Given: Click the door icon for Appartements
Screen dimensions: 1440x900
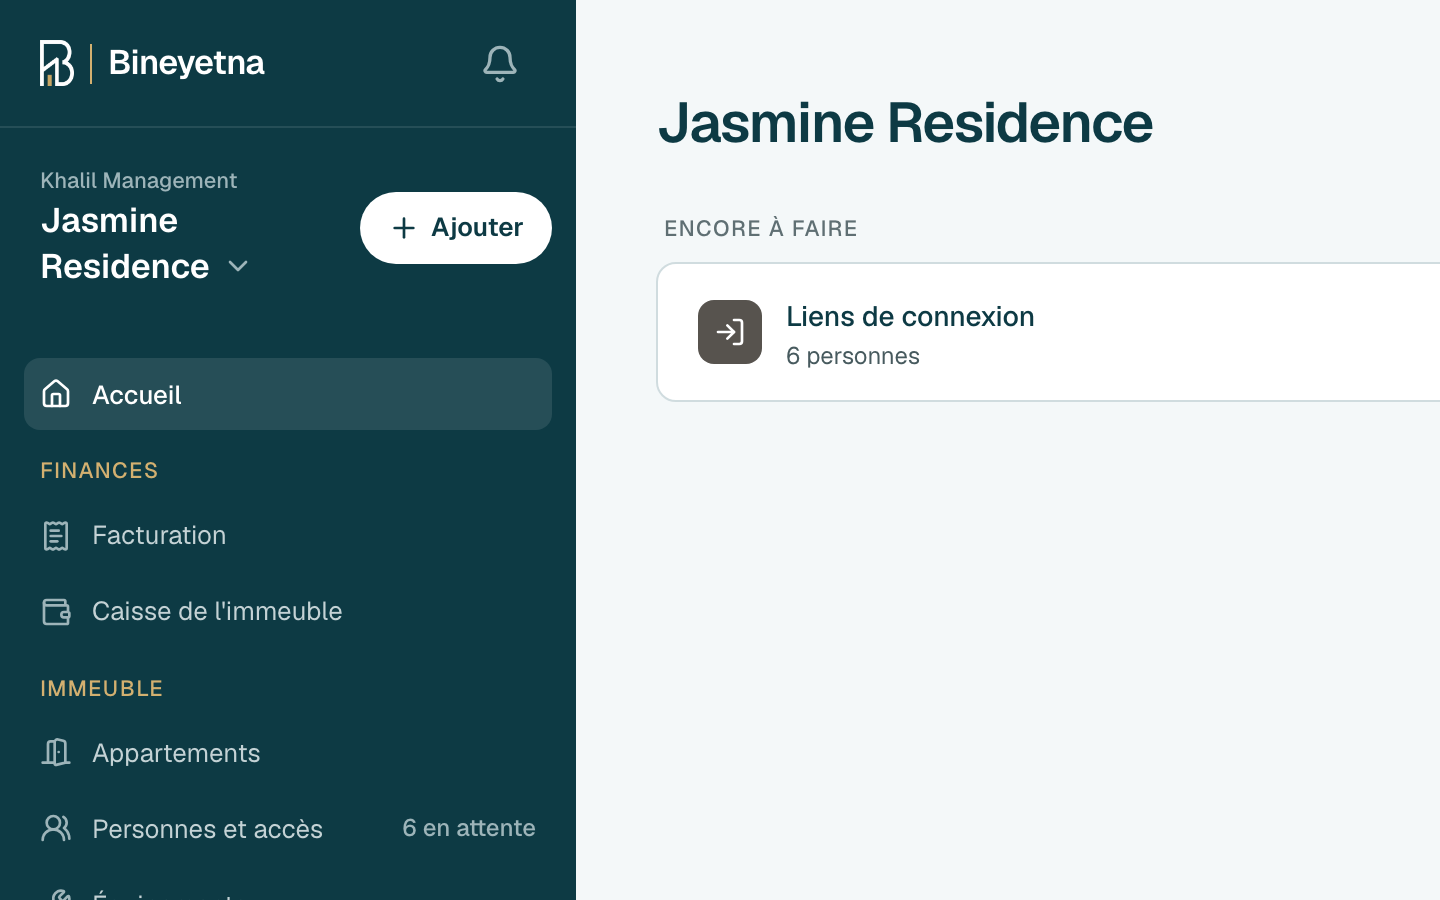Looking at the screenshot, I should click(56, 752).
